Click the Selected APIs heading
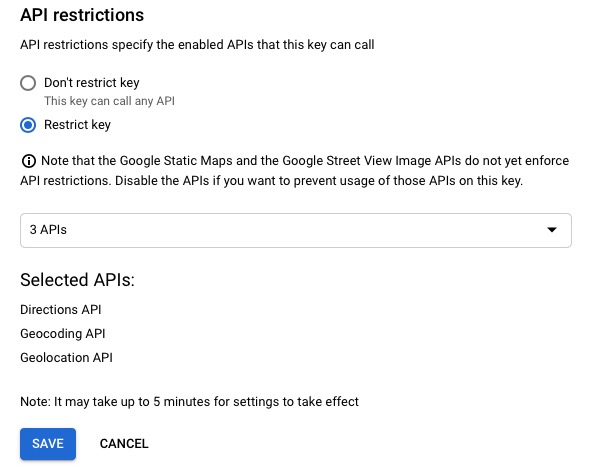This screenshot has width=591, height=472. (77, 280)
